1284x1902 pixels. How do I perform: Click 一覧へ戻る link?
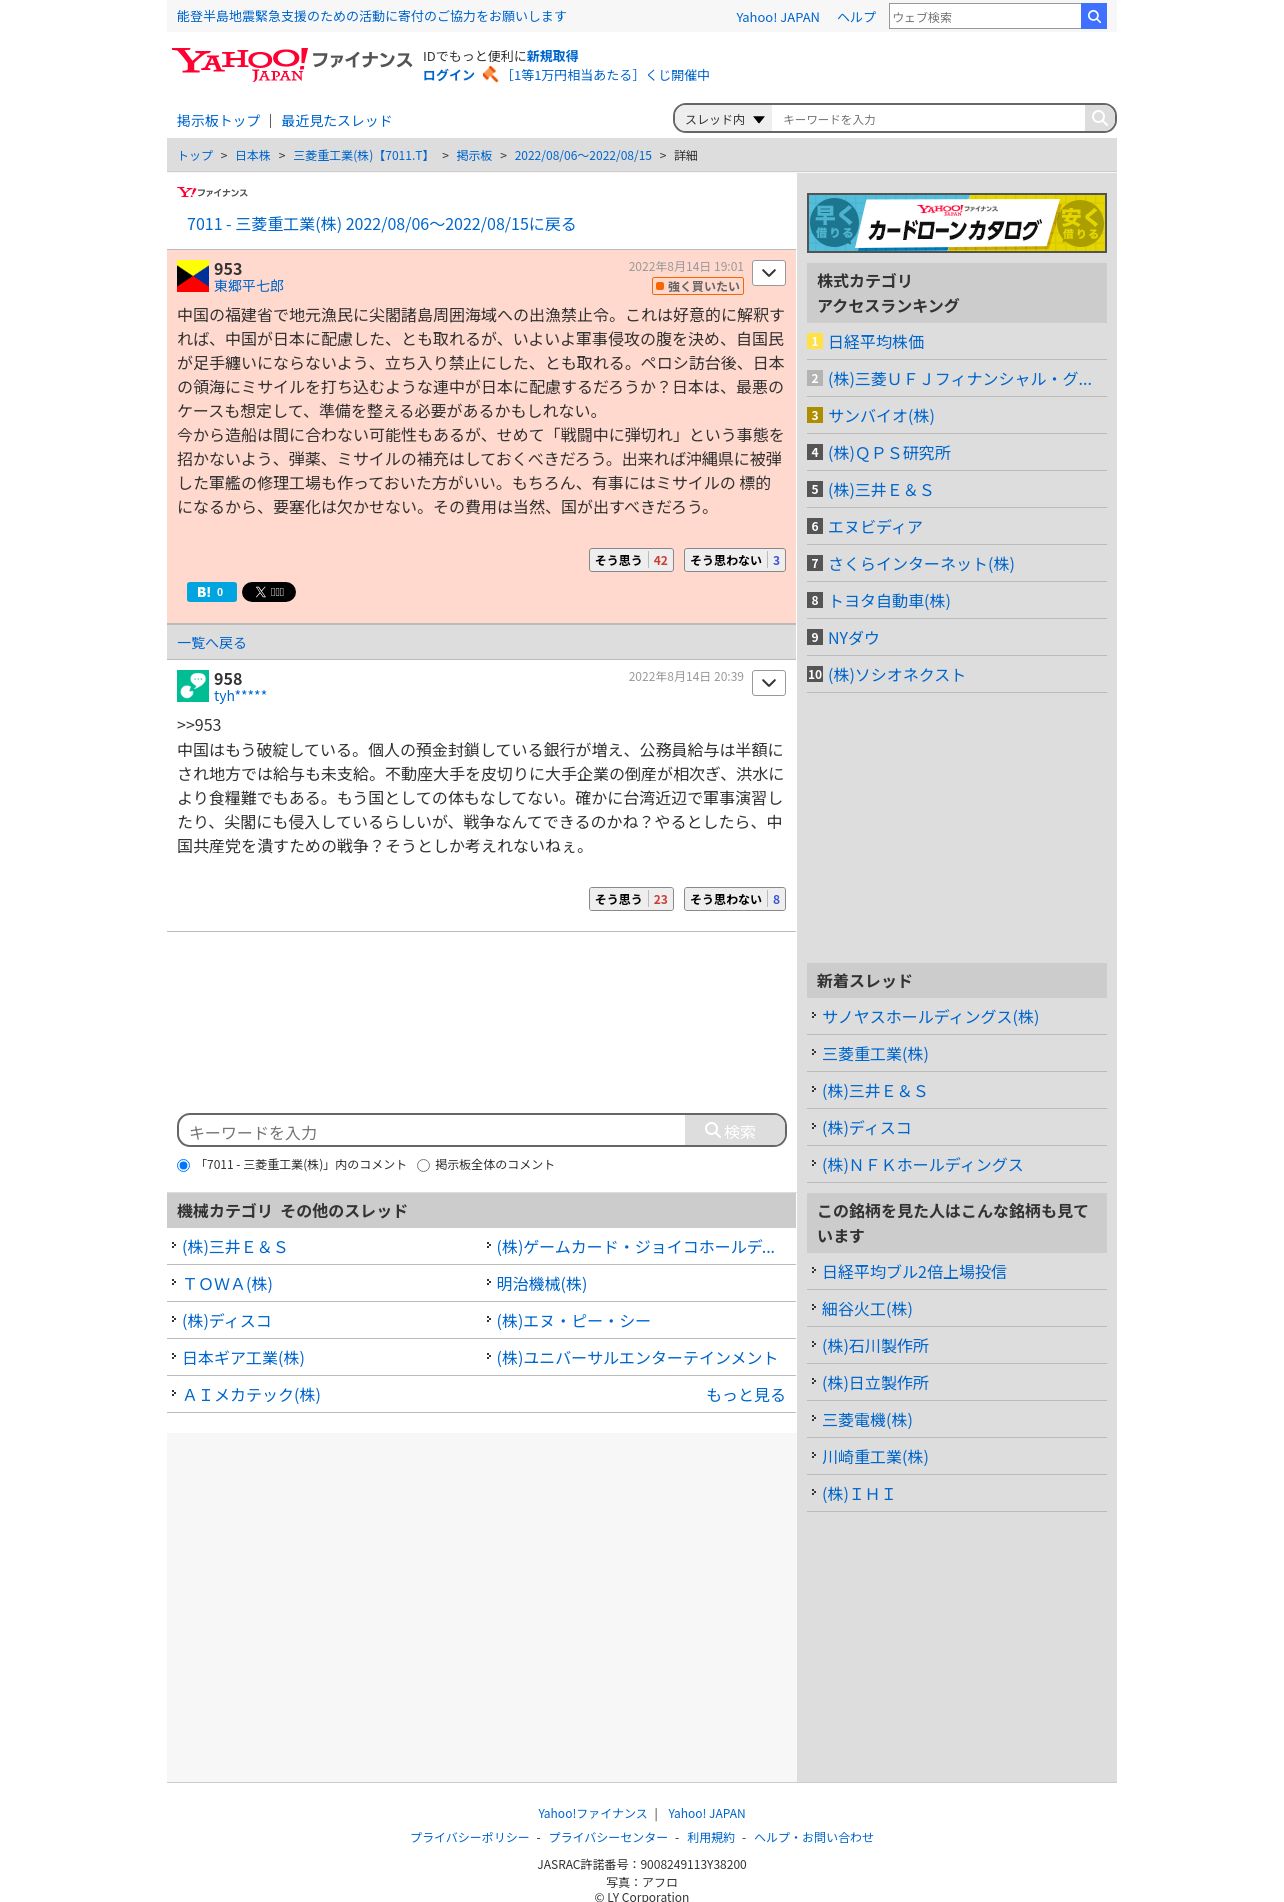[211, 643]
